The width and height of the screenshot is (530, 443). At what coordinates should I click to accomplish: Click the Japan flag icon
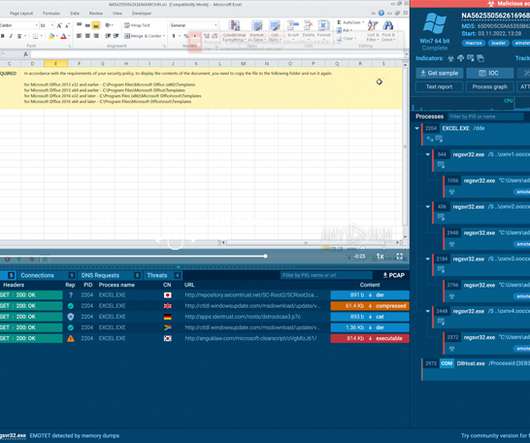tap(168, 295)
